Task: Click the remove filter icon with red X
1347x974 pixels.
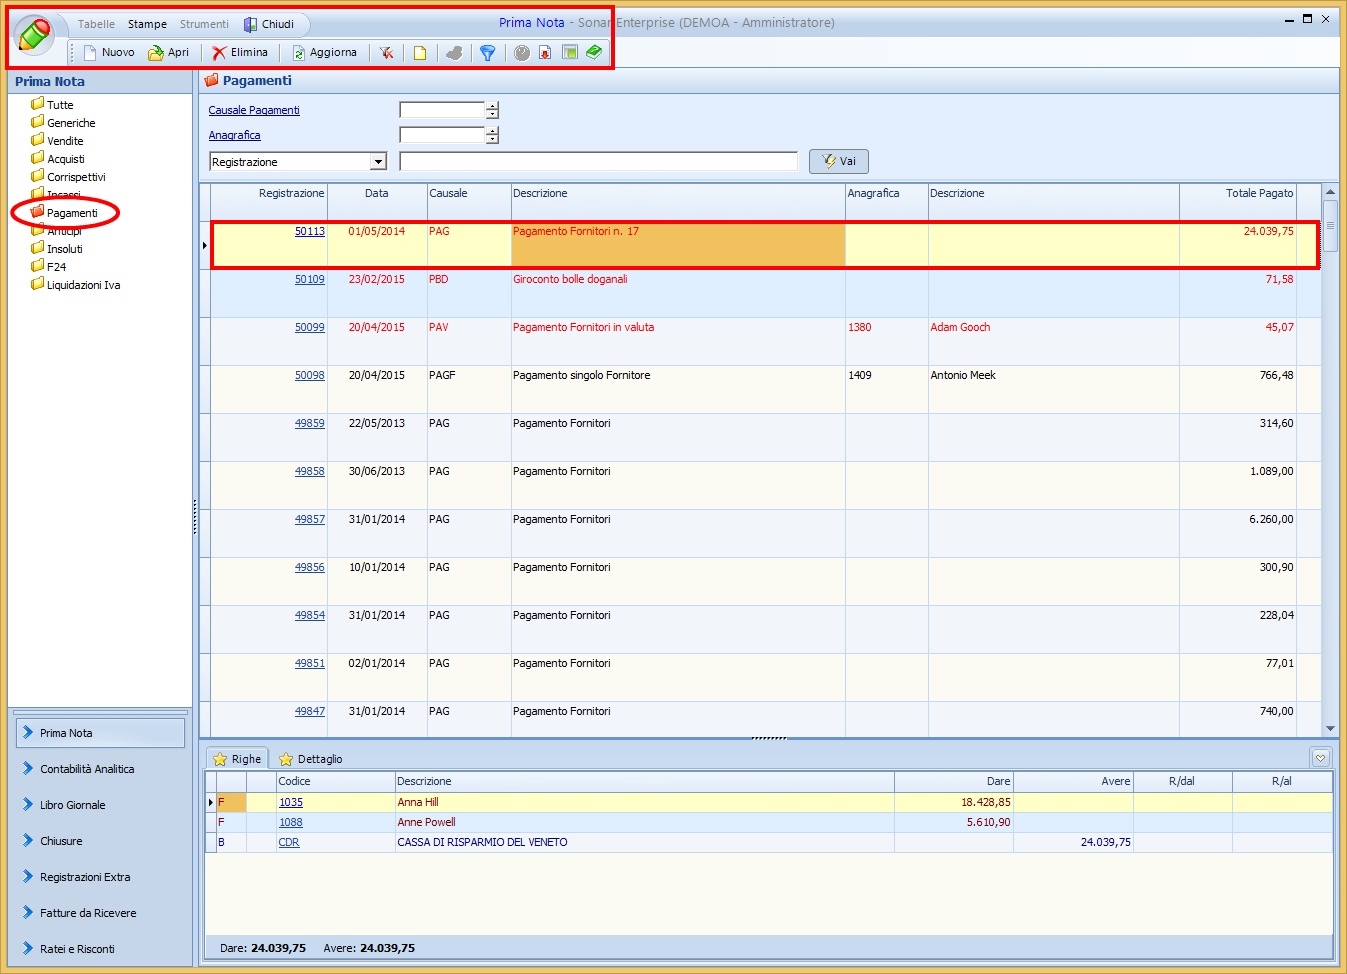Action: pos(386,53)
